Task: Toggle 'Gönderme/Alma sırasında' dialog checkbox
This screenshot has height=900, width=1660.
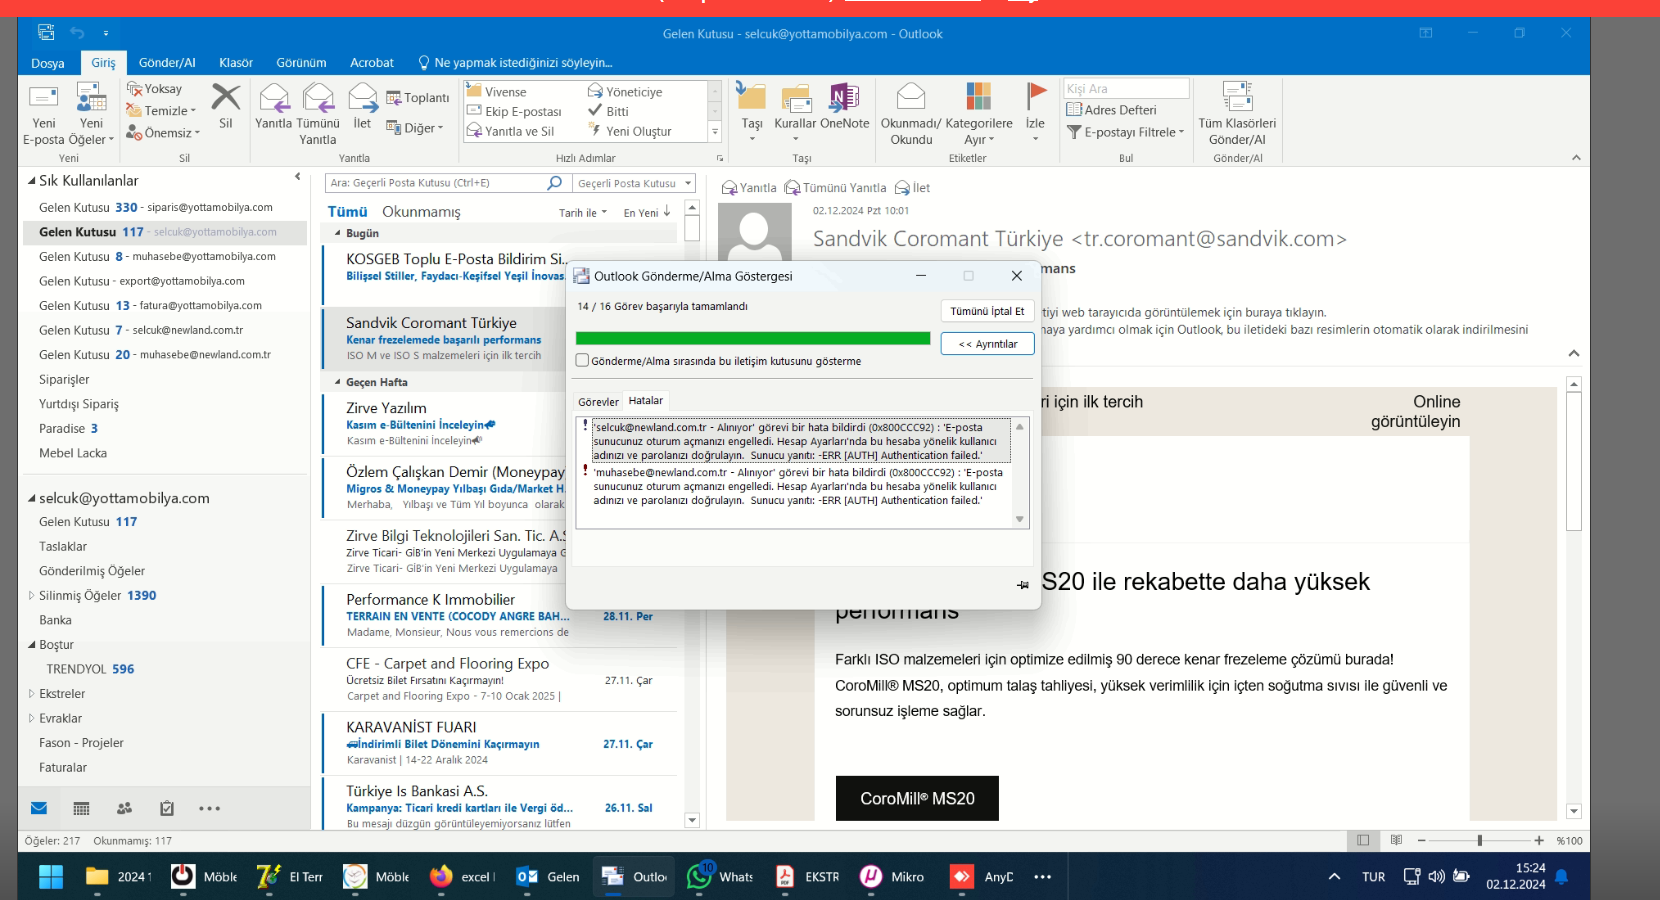Action: [582, 361]
